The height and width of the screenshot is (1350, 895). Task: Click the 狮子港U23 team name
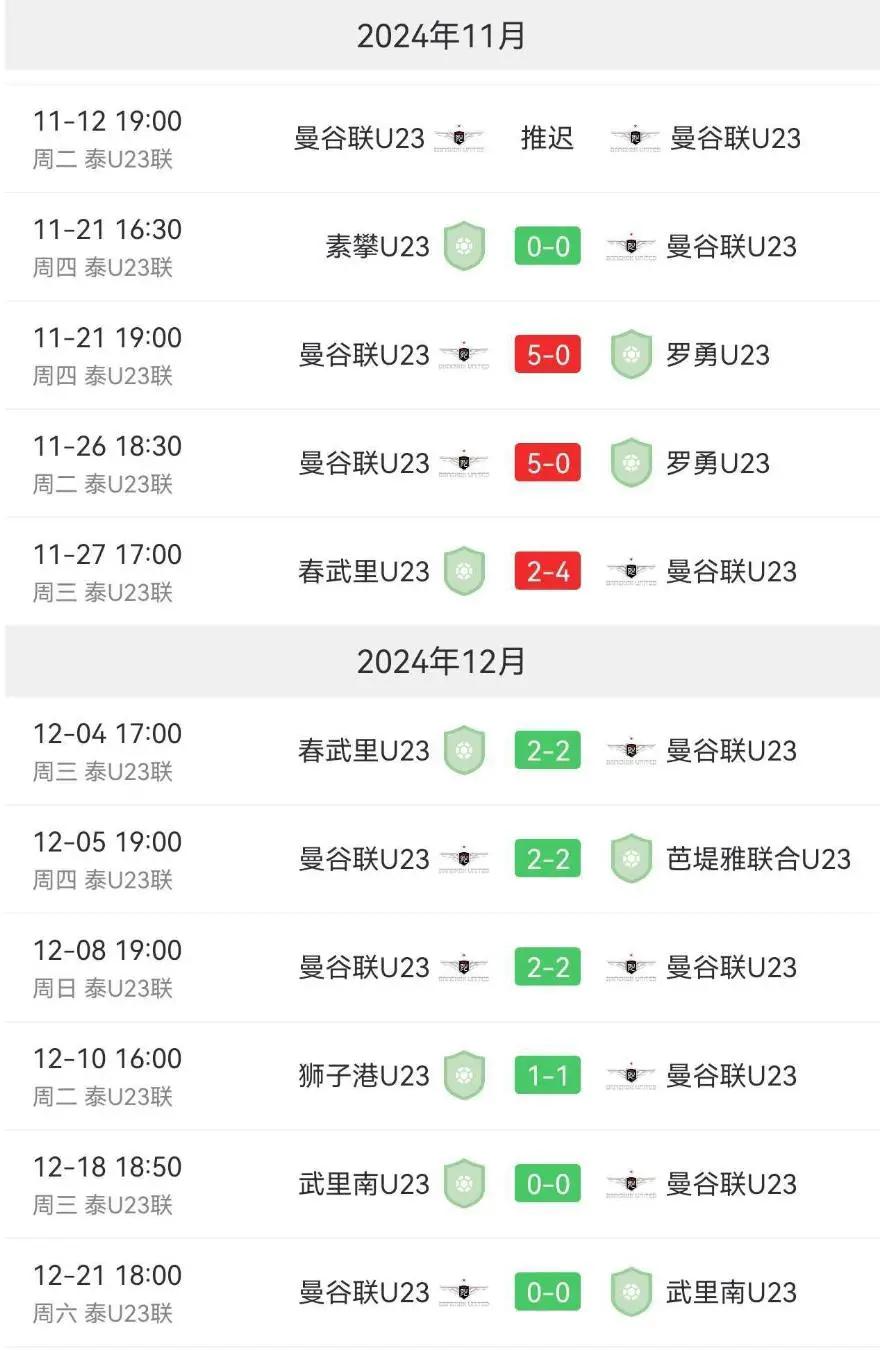[363, 1075]
